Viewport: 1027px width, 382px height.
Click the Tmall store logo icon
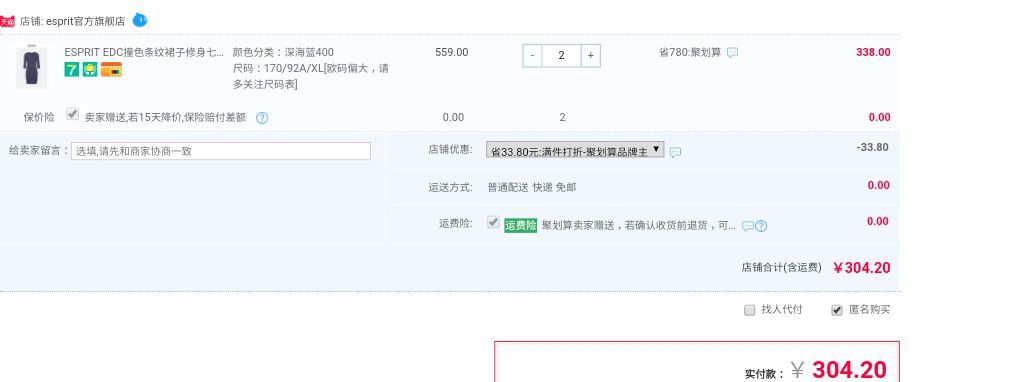pos(7,22)
